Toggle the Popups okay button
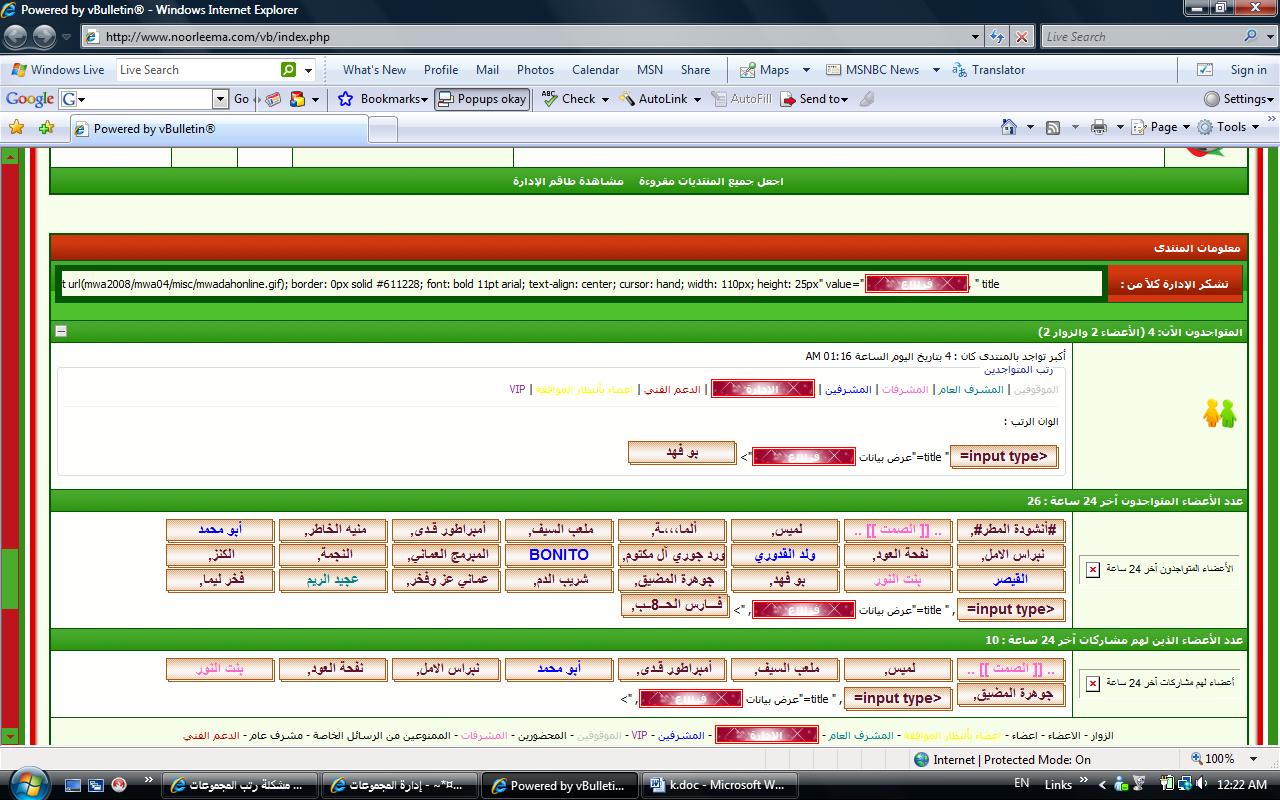 (x=481, y=99)
